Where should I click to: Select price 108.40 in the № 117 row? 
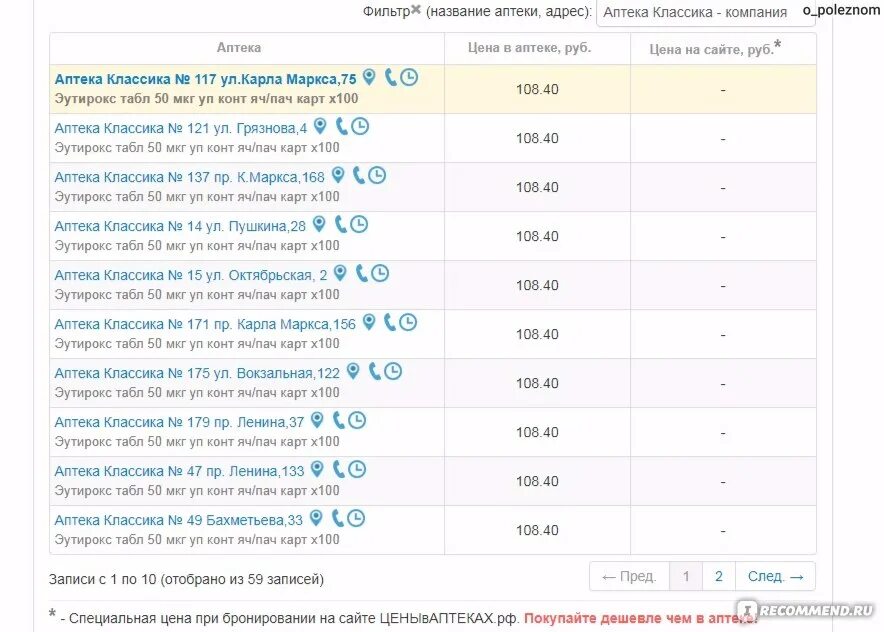tap(537, 89)
